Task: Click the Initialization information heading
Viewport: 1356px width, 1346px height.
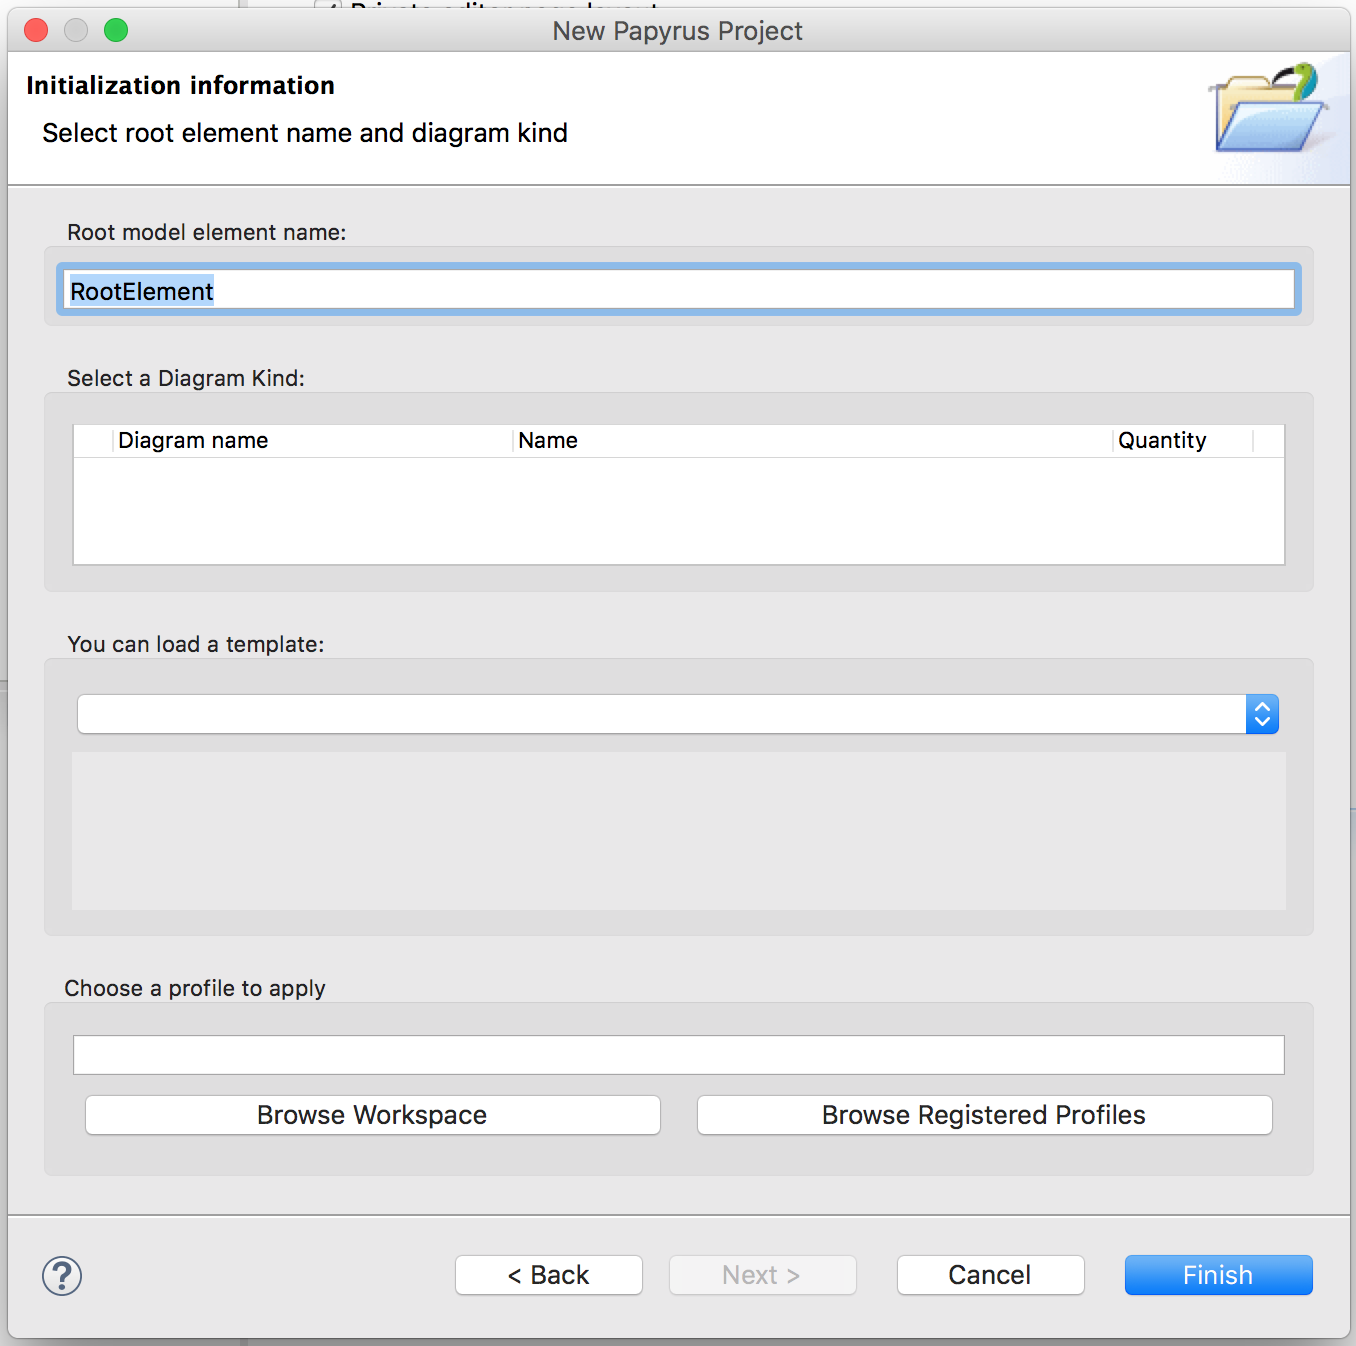Action: click(180, 85)
